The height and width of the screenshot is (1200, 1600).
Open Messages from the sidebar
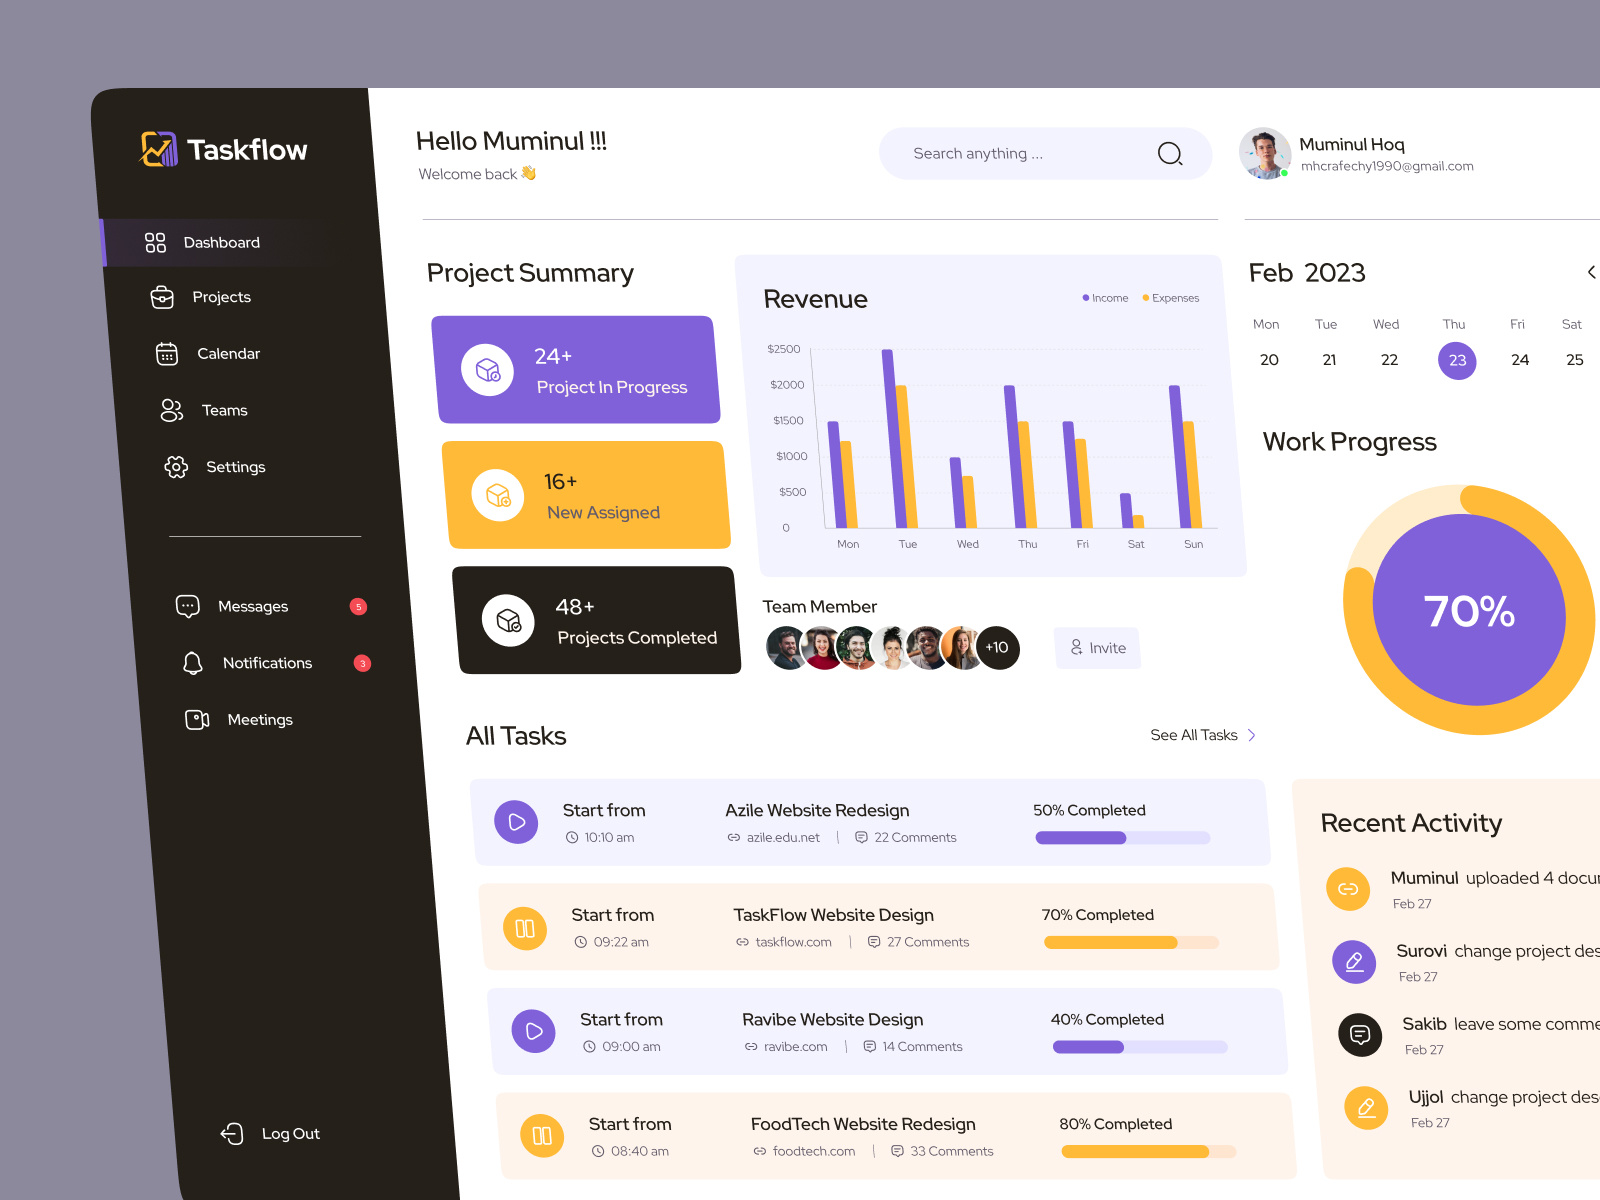coord(253,606)
